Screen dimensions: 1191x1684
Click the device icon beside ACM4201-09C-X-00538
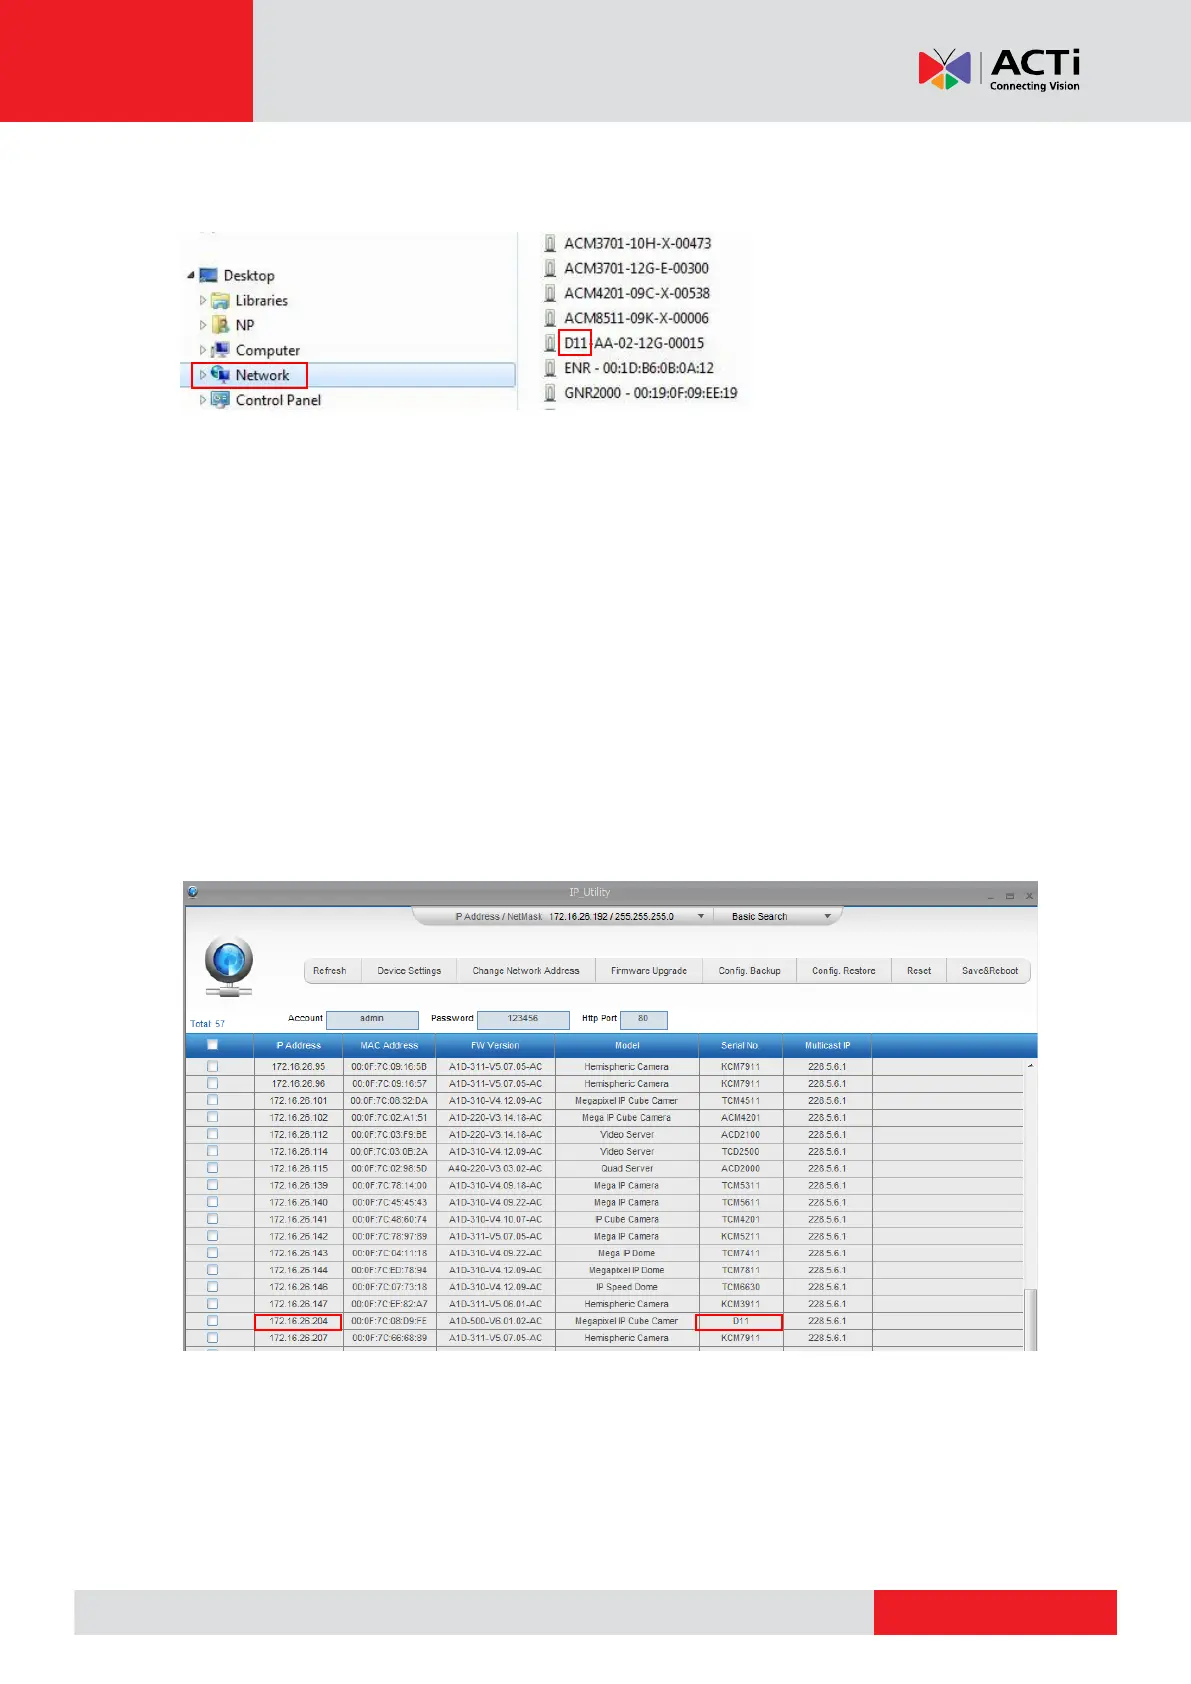(x=550, y=293)
